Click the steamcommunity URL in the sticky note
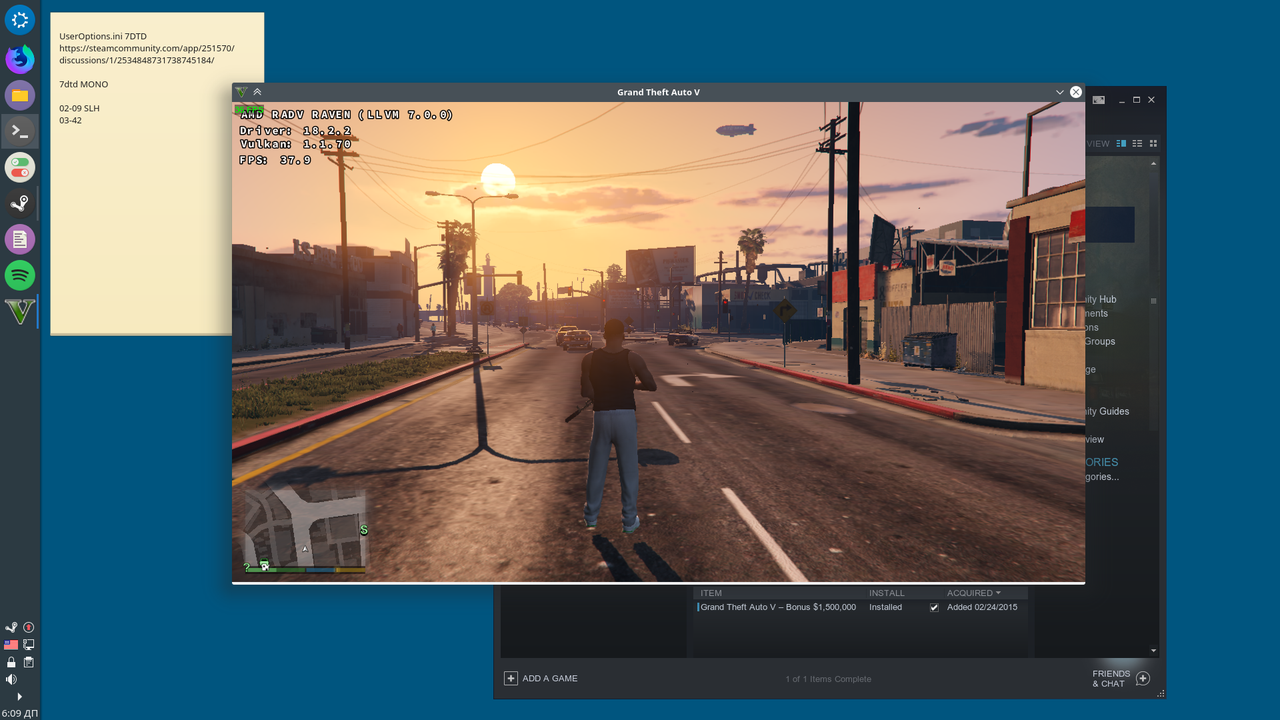1280x720 pixels. (146, 54)
